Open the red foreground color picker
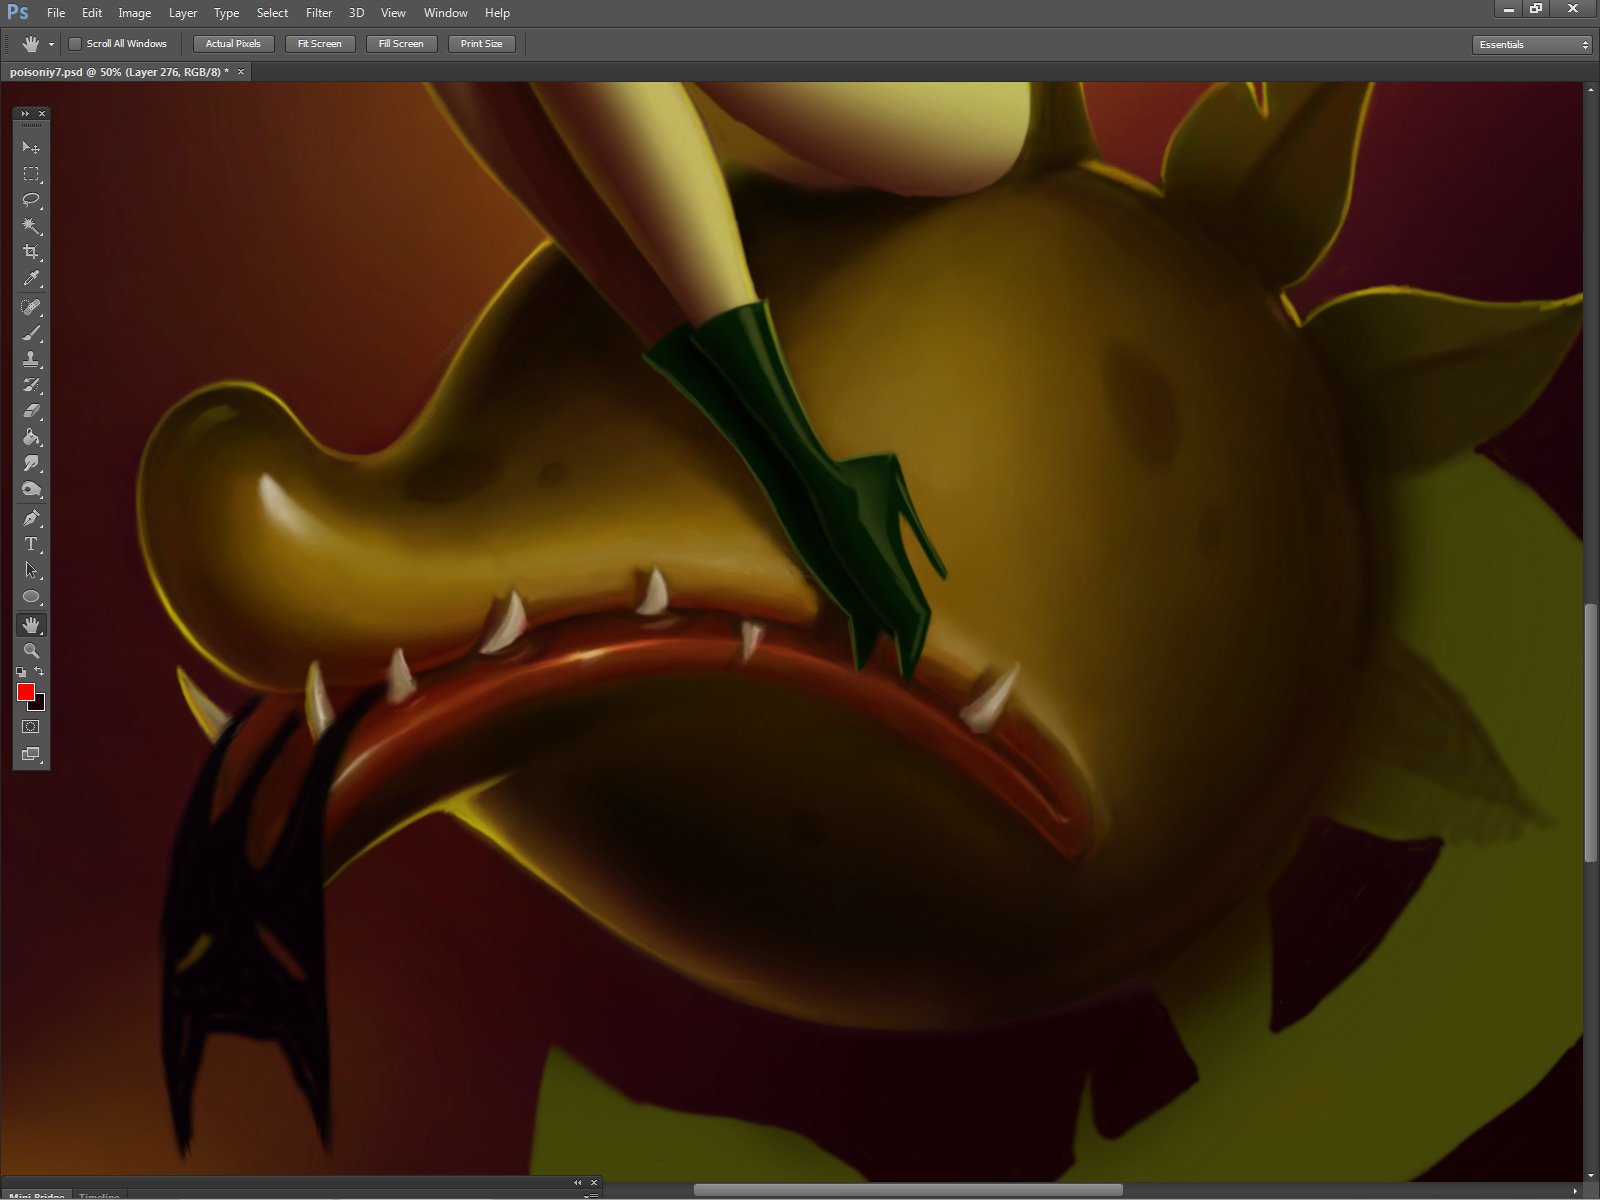 (25, 692)
